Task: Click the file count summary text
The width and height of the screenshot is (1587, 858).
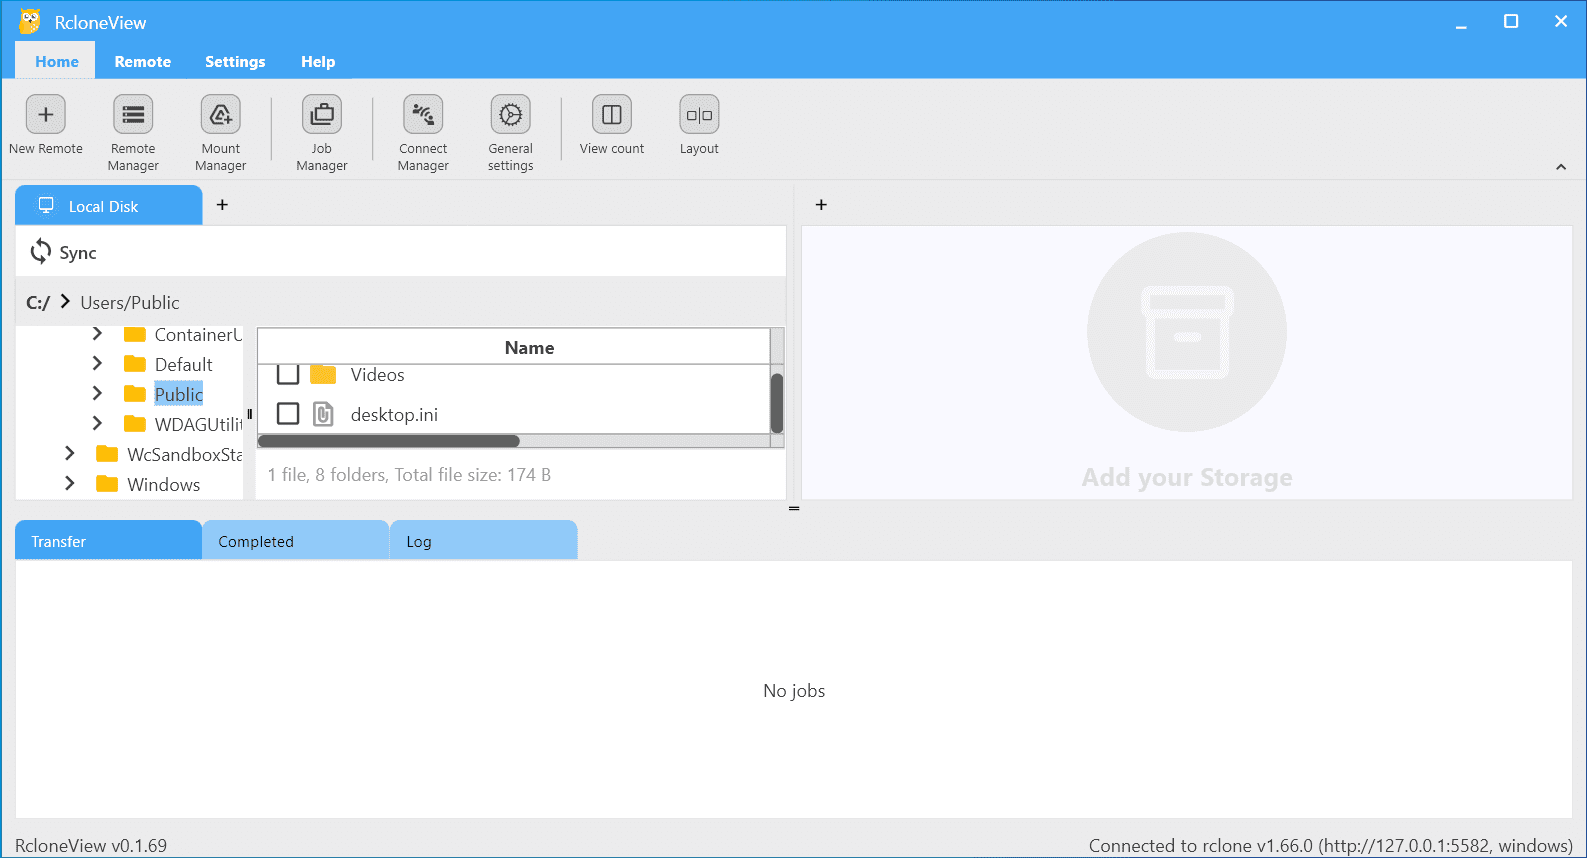Action: pos(409,475)
